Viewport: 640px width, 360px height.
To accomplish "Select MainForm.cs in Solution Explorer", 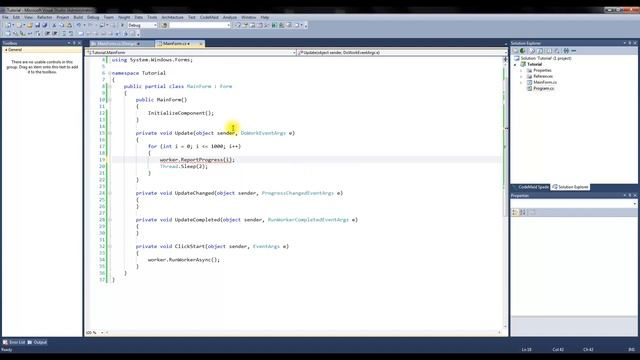I will pos(544,82).
